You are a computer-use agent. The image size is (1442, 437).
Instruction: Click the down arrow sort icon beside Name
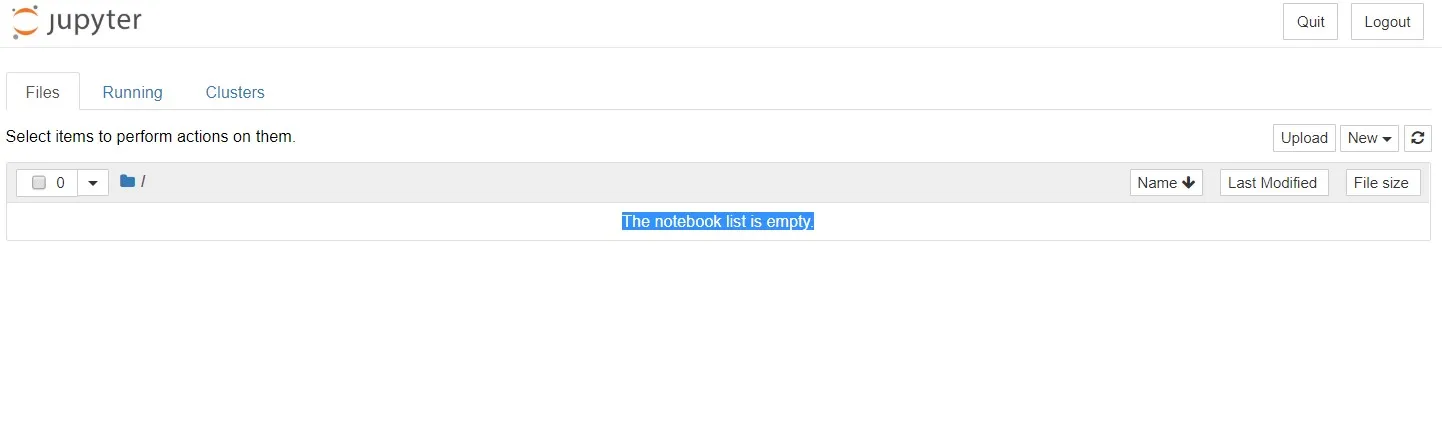point(1189,183)
